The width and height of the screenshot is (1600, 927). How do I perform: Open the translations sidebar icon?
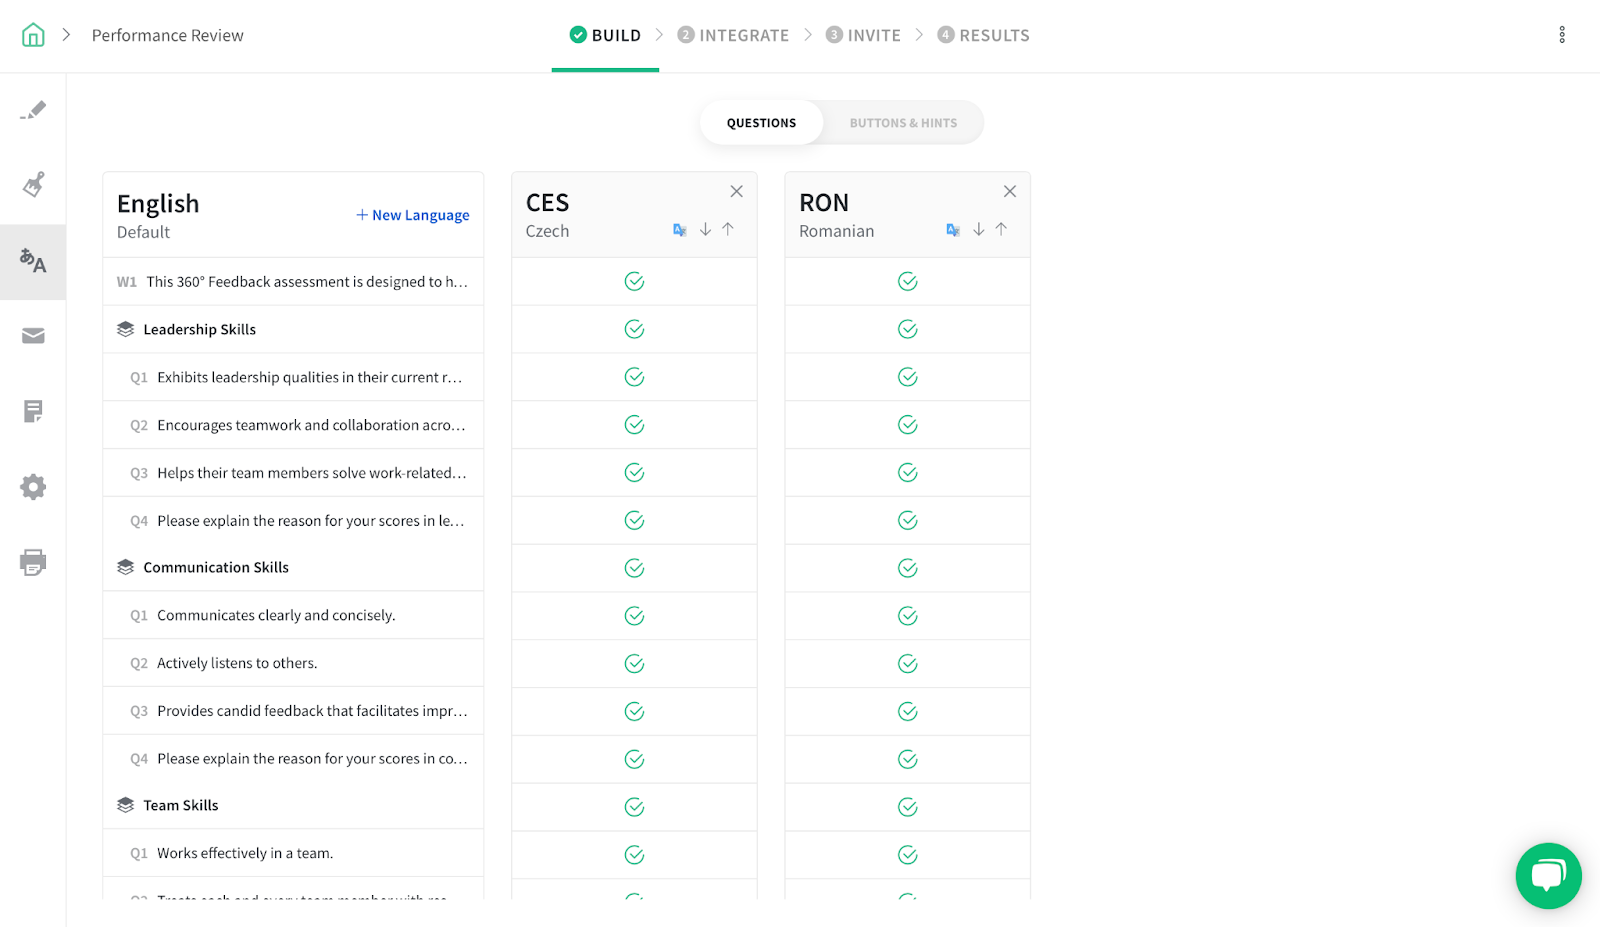[x=33, y=262]
